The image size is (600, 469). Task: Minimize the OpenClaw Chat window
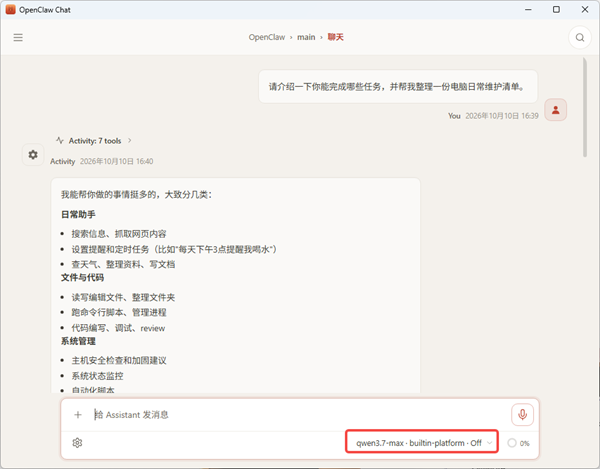(528, 10)
